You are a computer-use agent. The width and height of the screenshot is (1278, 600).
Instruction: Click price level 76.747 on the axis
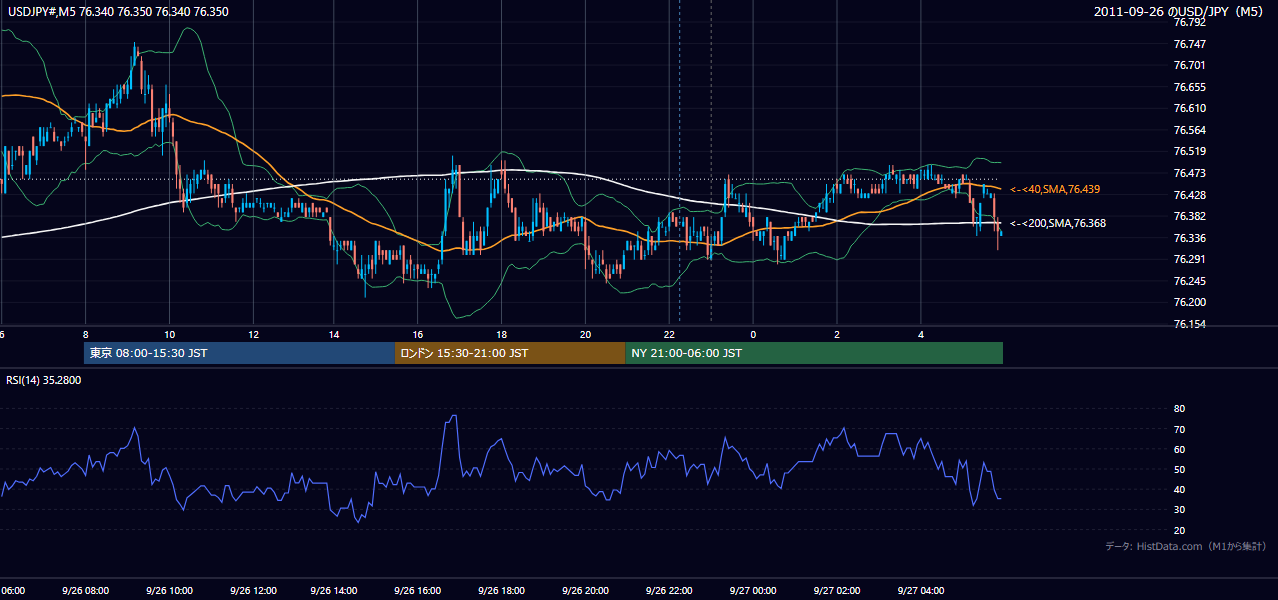1190,44
